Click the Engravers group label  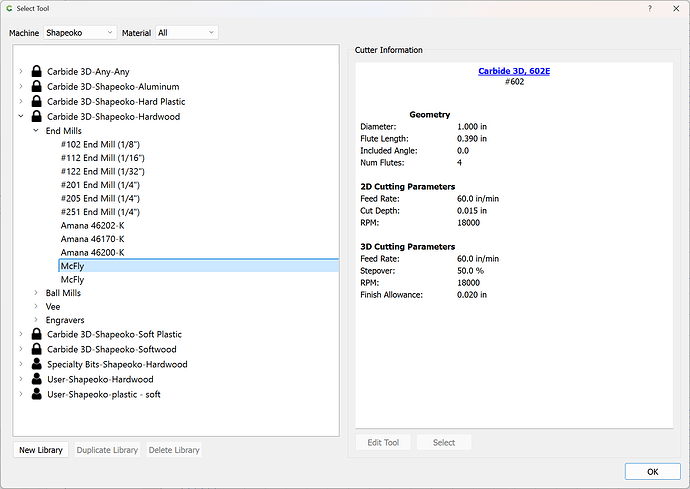point(65,320)
